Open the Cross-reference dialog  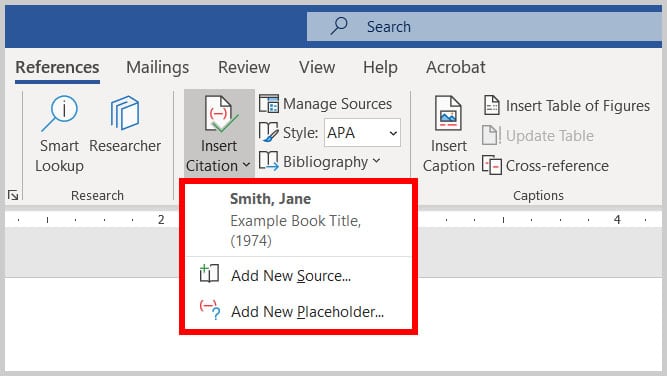pyautogui.click(x=546, y=165)
